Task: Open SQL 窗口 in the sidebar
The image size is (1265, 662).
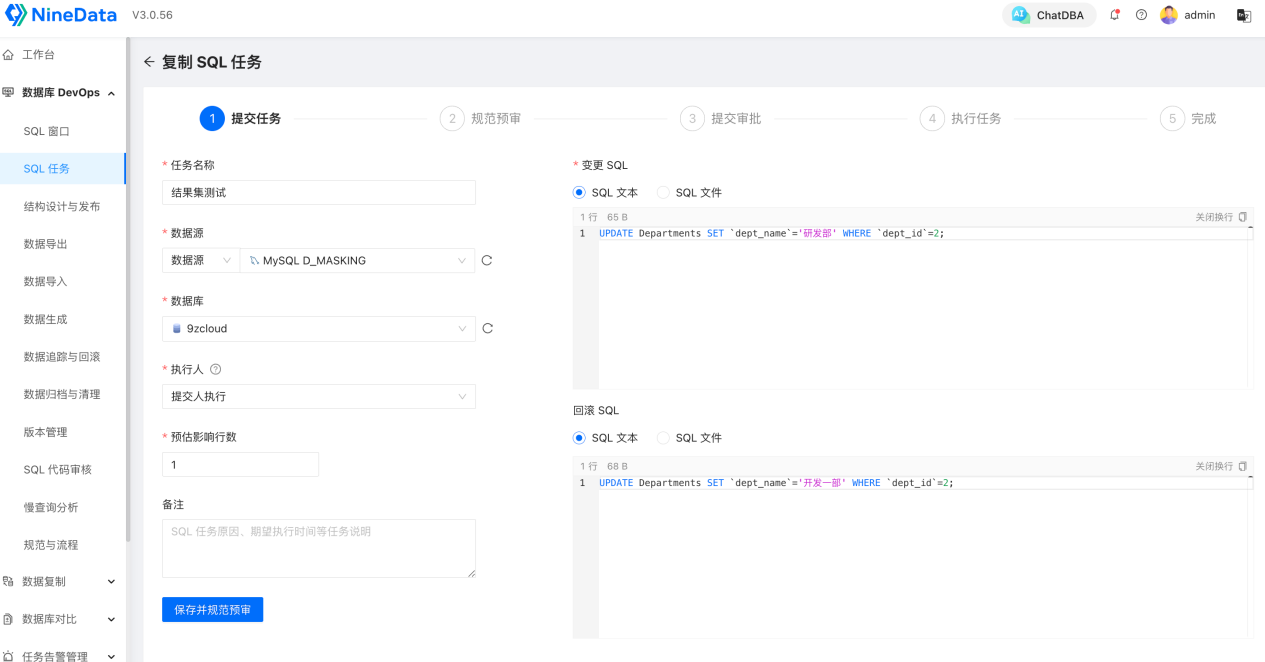Action: (46, 131)
